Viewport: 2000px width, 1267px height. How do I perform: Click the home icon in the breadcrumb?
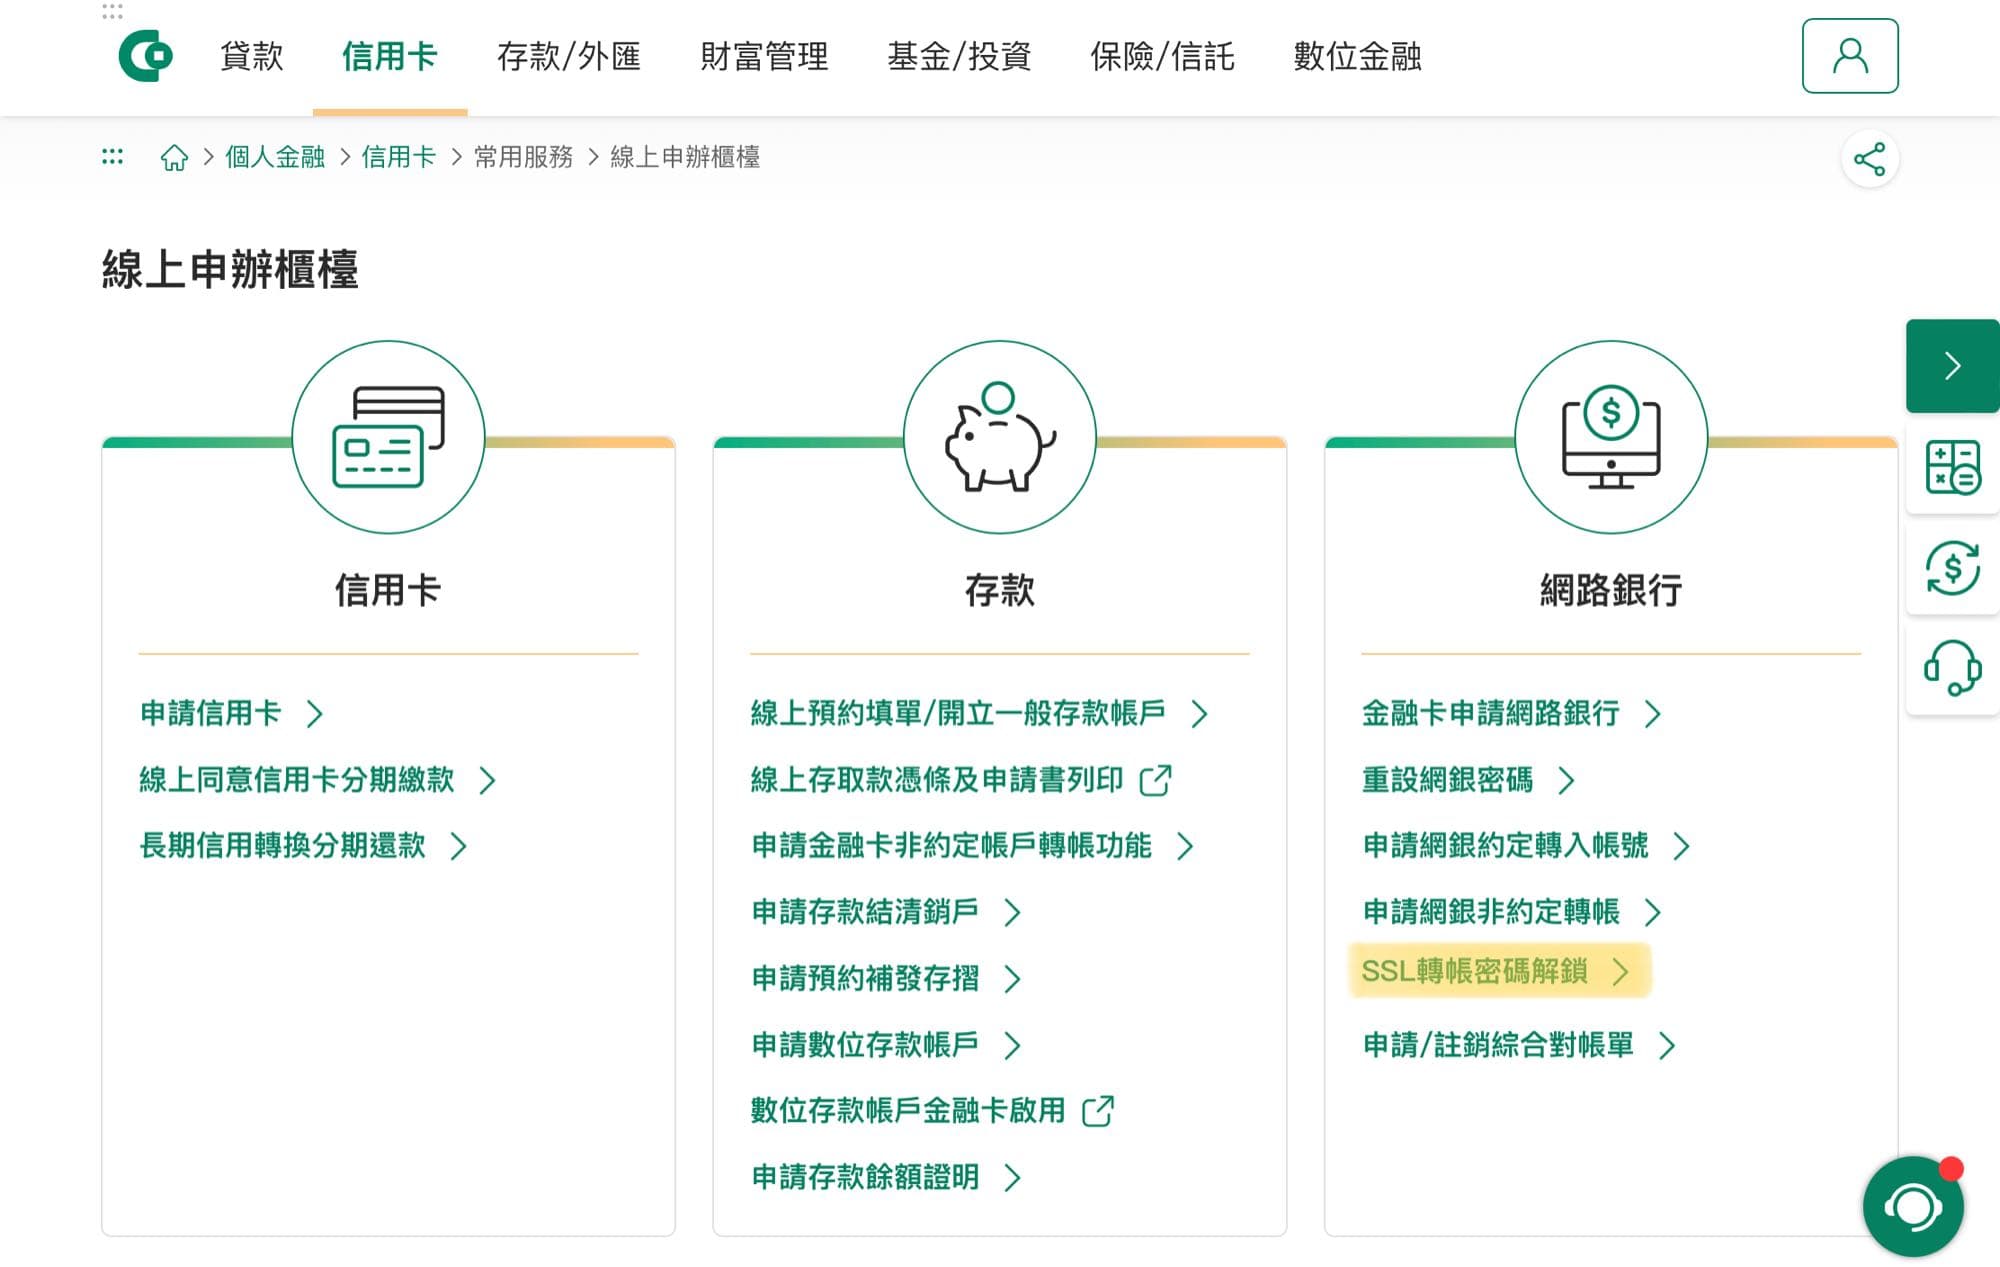coord(175,157)
